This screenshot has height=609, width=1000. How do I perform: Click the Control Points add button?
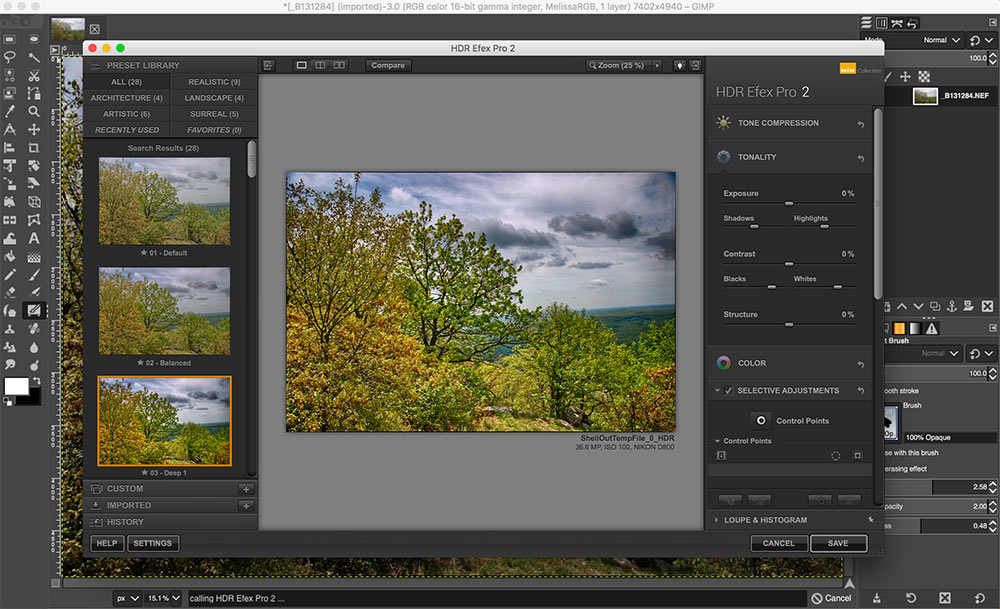[x=761, y=421]
